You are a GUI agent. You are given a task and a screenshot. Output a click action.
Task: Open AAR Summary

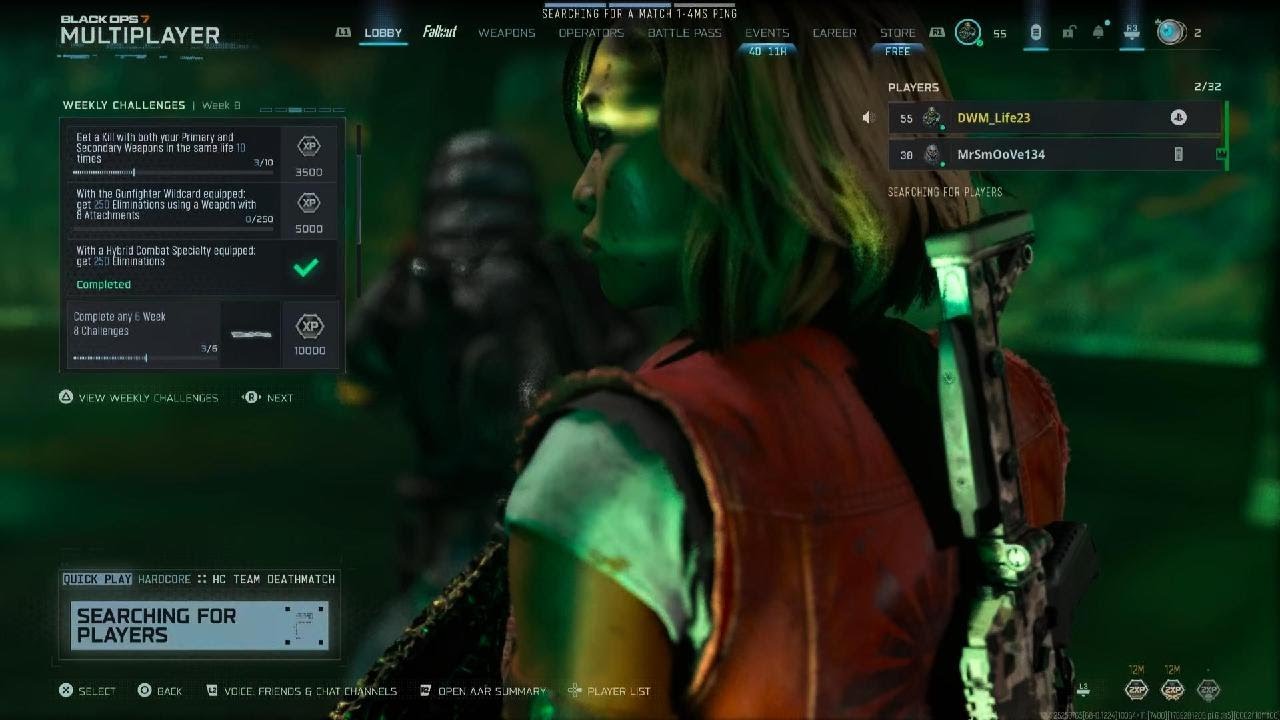click(483, 691)
